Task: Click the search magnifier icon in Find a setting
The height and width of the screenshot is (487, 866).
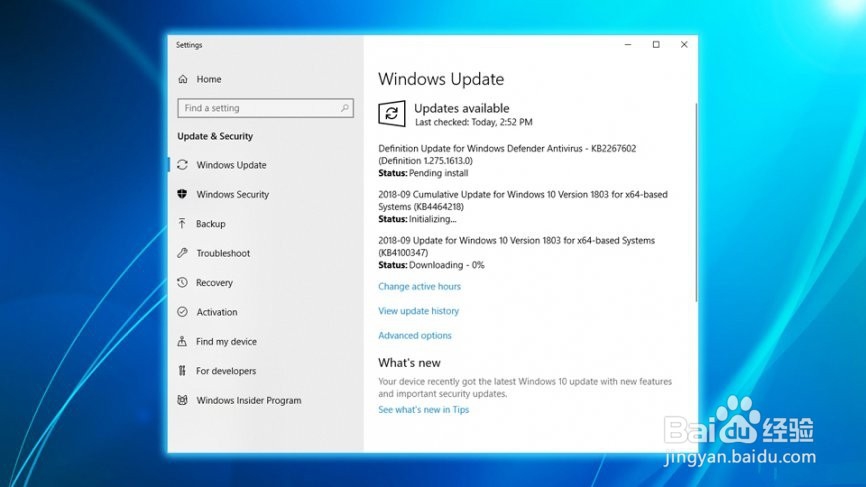Action: click(x=345, y=108)
